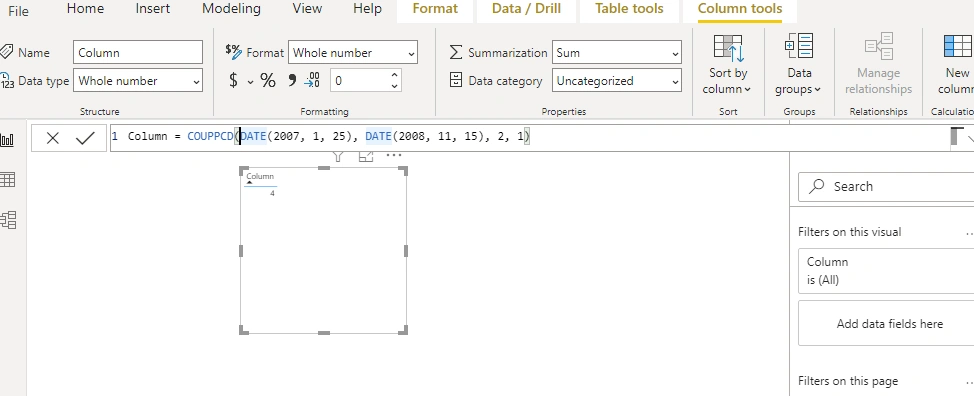The width and height of the screenshot is (974, 396).
Task: Toggle thousands separator comma icon
Action: 291,80
